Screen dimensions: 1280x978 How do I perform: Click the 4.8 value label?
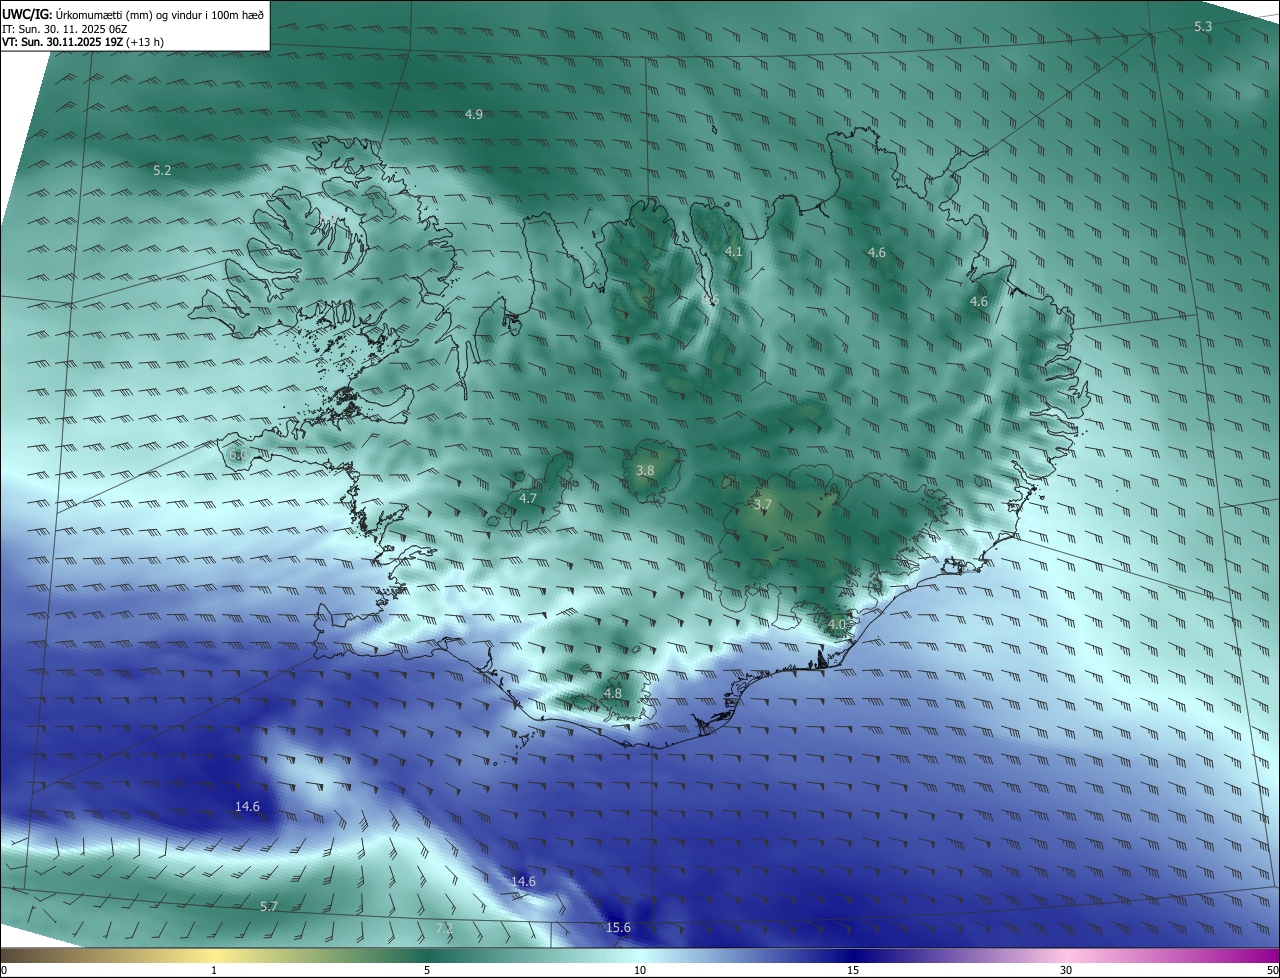click(613, 693)
